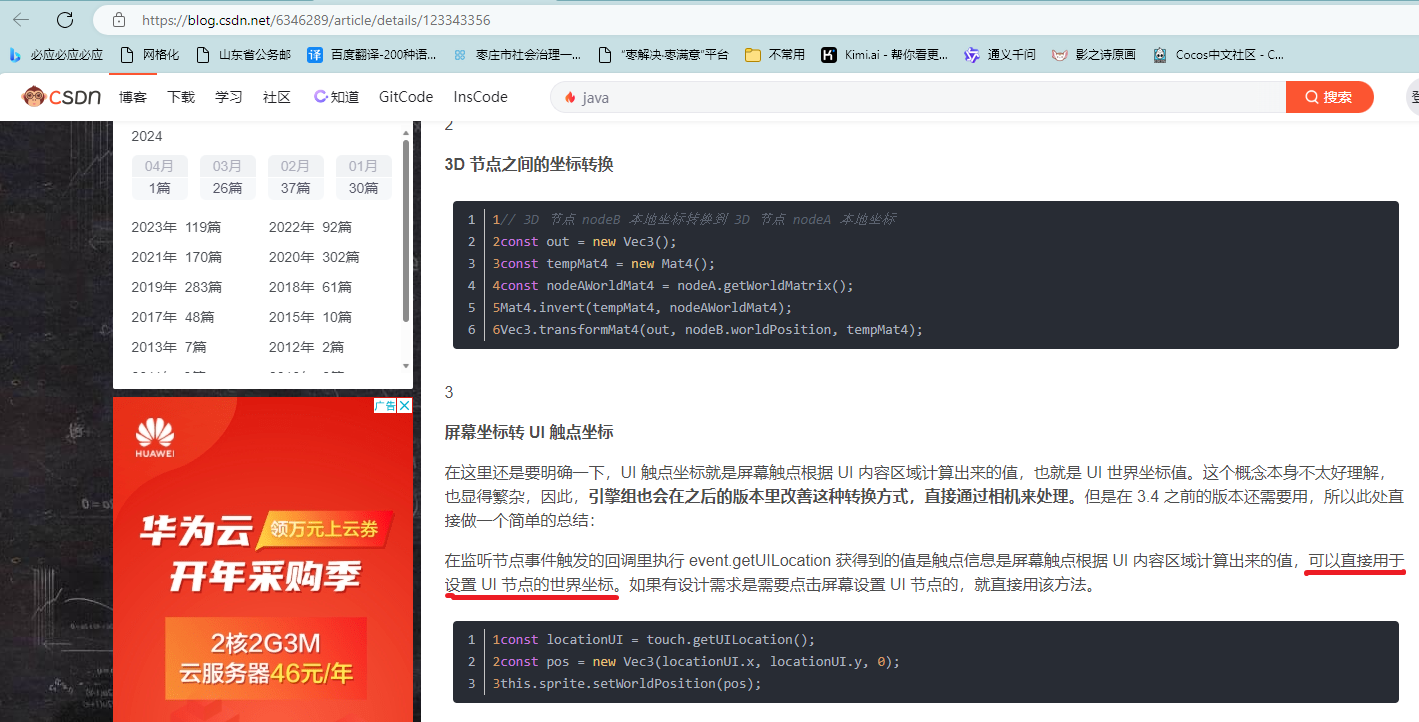The image size is (1419, 722).
Task: Click code line with touch.getUILocation()
Action: click(654, 639)
